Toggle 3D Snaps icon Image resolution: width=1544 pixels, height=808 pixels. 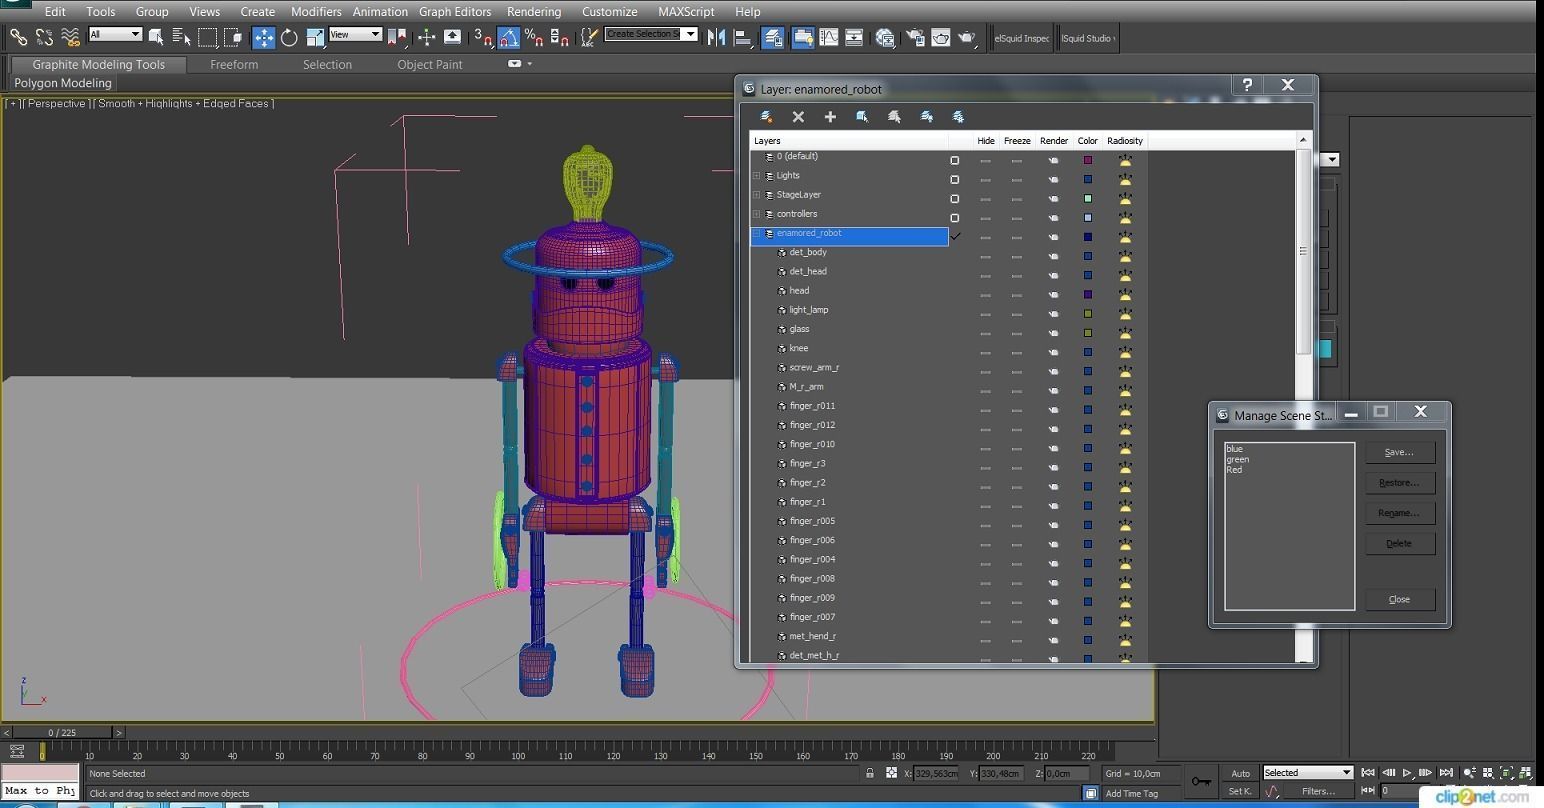point(483,37)
